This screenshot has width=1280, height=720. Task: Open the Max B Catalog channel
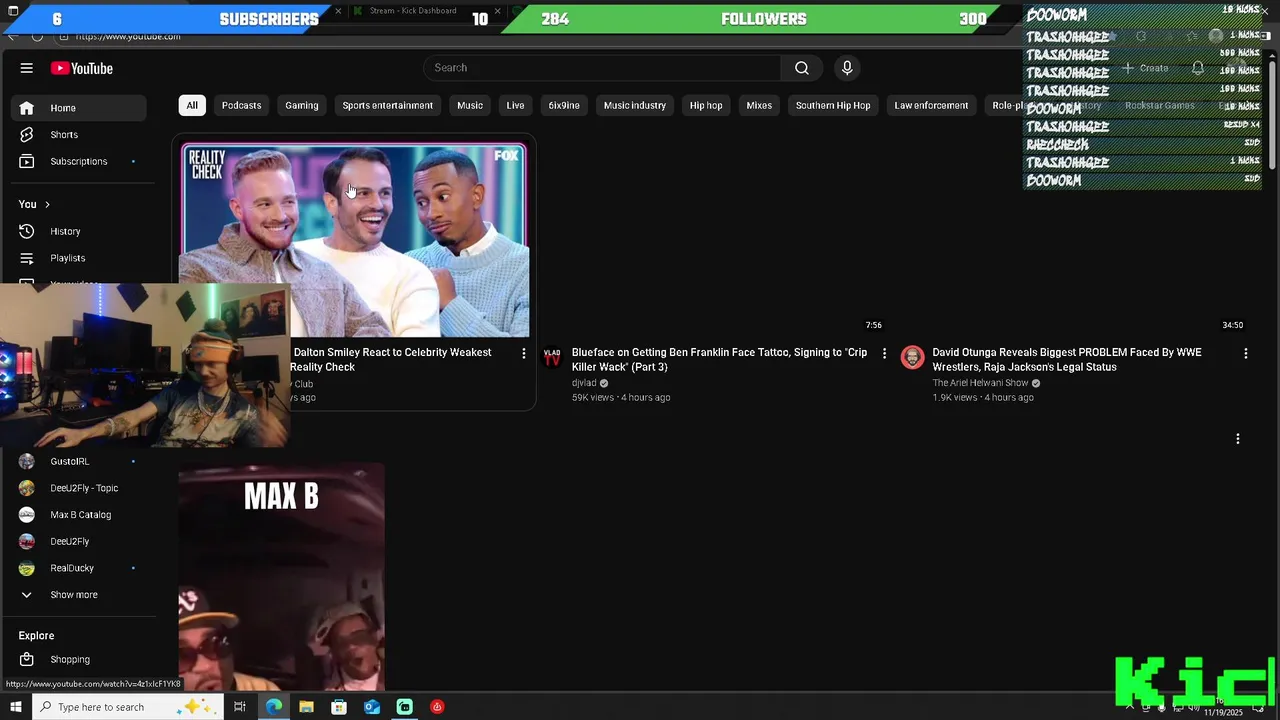pos(80,515)
